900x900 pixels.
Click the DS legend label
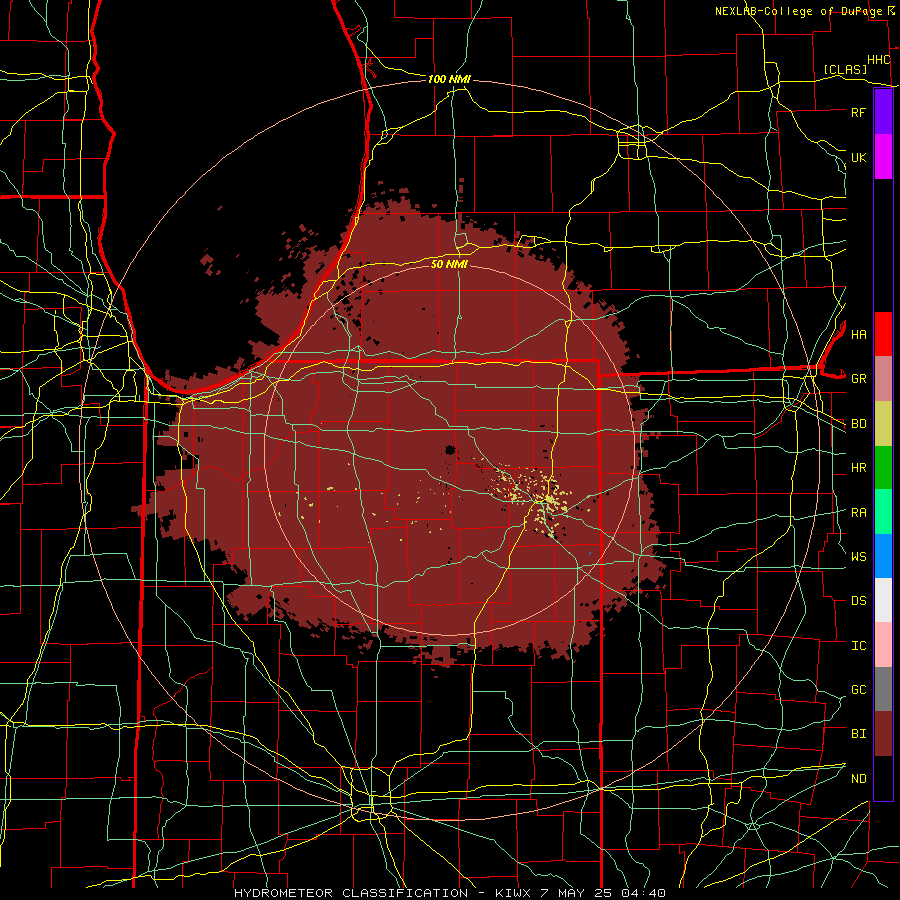[x=858, y=600]
